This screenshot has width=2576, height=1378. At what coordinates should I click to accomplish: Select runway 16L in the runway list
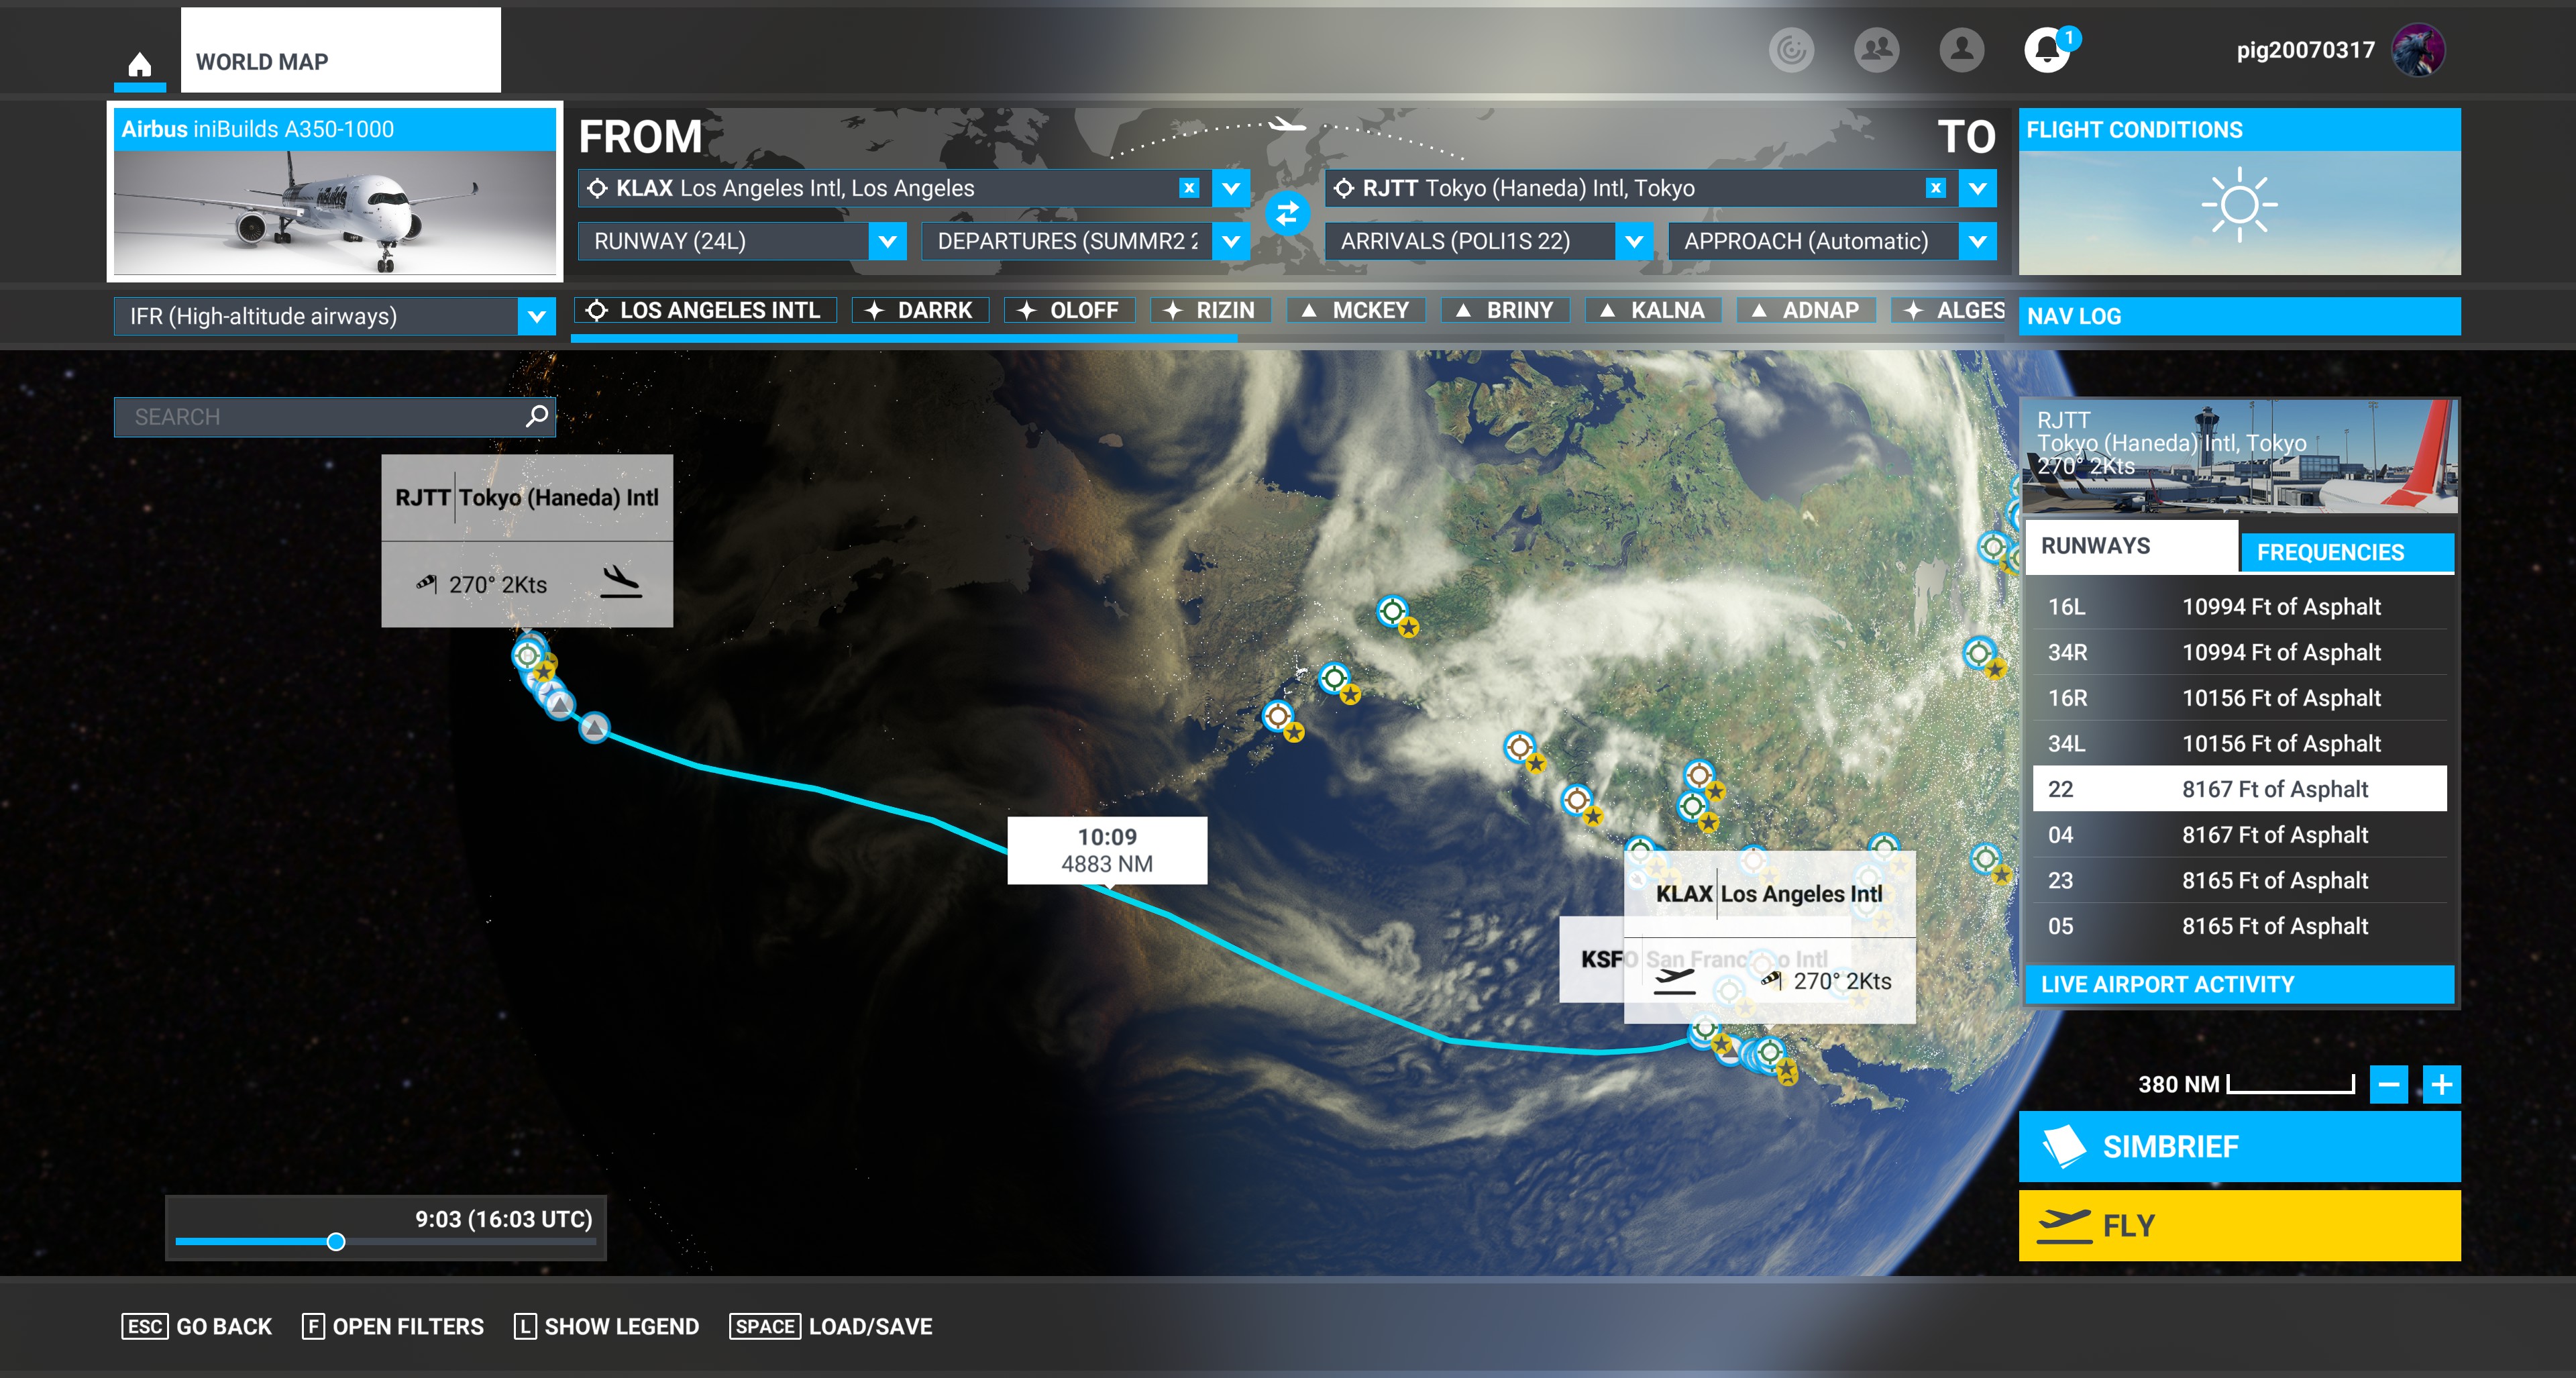tap(2239, 607)
